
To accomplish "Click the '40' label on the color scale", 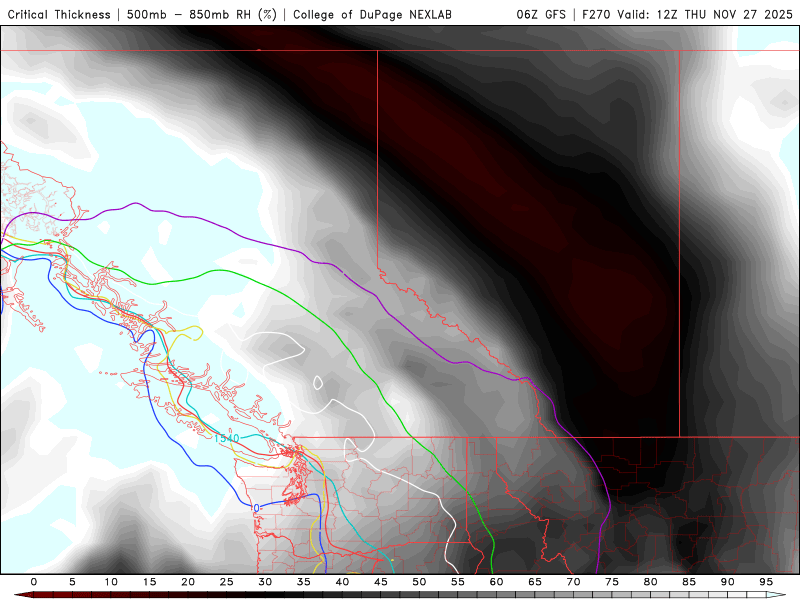I will point(342,582).
